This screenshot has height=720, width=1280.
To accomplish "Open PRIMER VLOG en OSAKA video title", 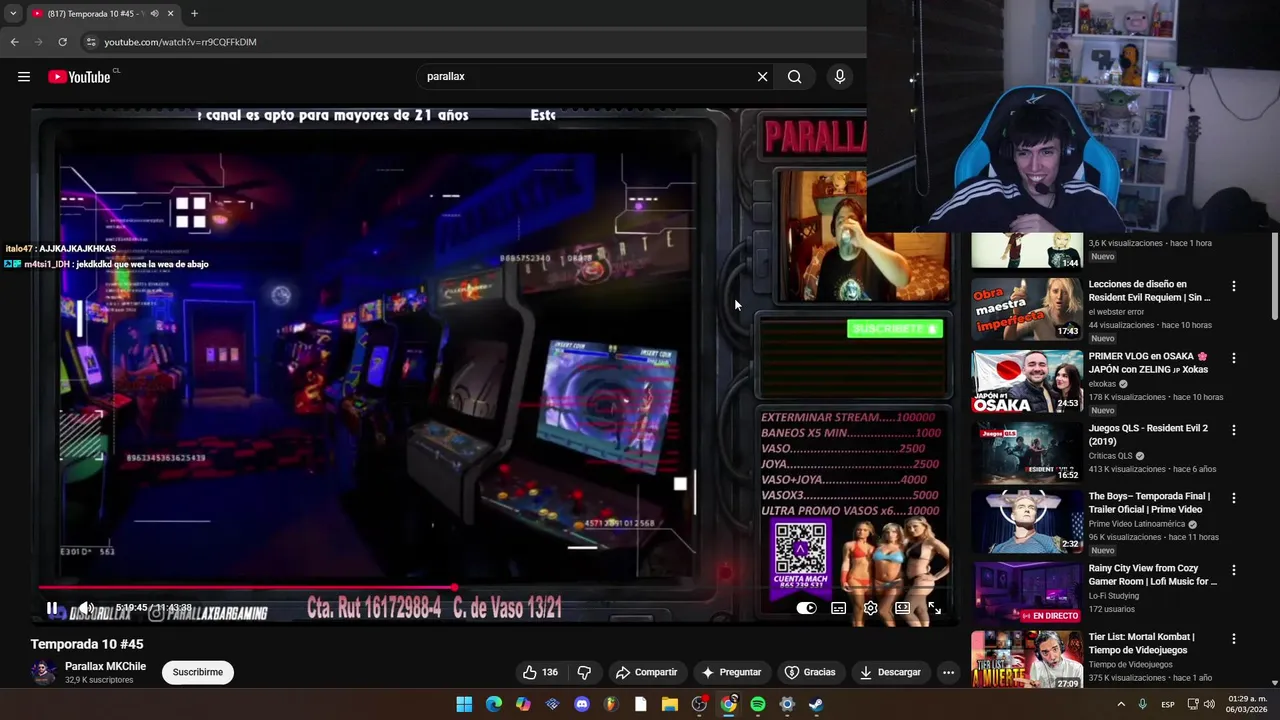I will pos(1148,363).
